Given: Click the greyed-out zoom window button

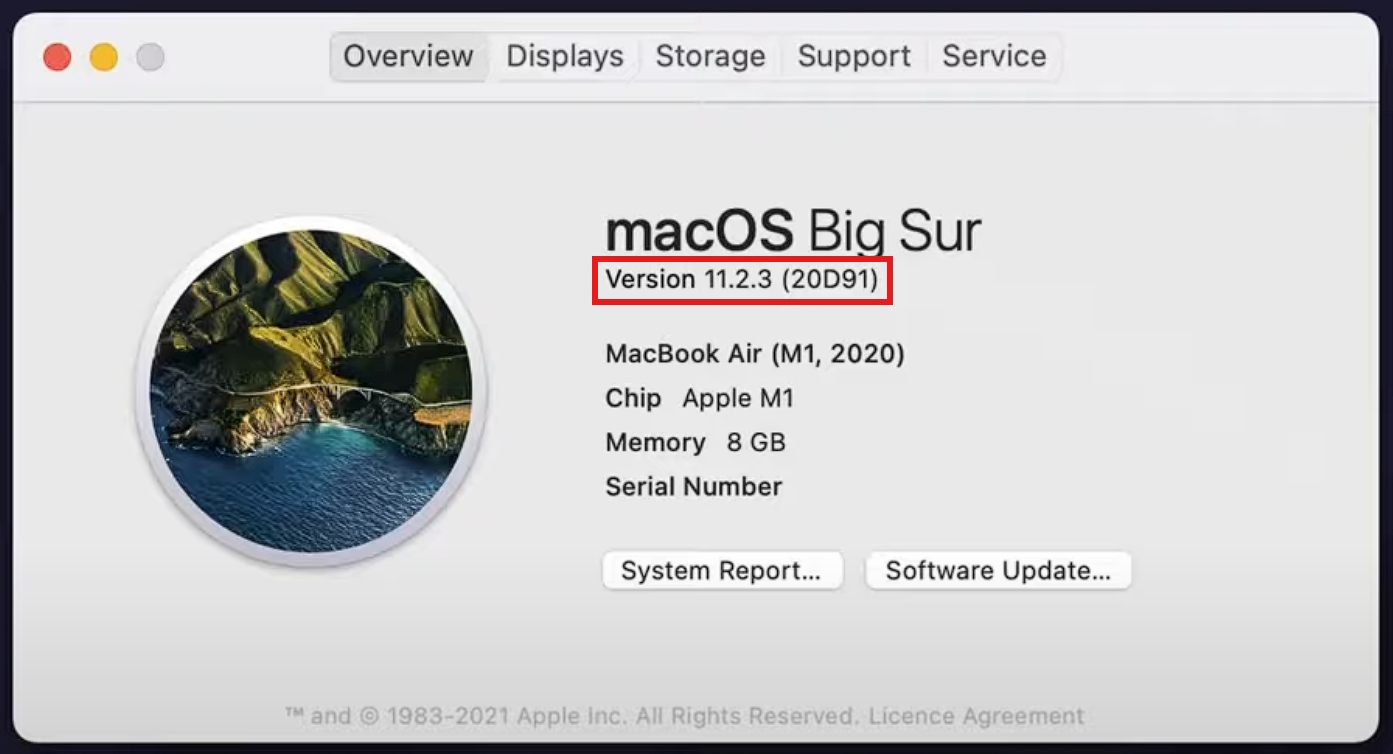Looking at the screenshot, I should pos(150,57).
